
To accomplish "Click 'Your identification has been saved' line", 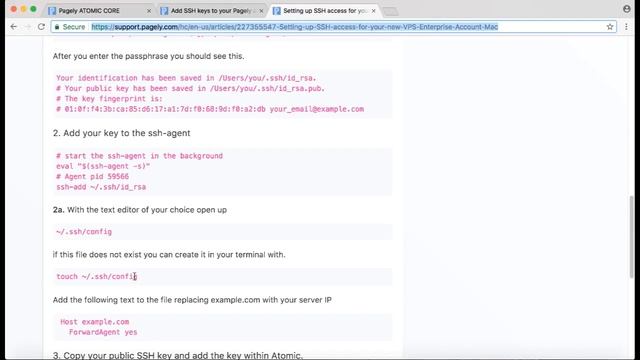I will point(186,78).
